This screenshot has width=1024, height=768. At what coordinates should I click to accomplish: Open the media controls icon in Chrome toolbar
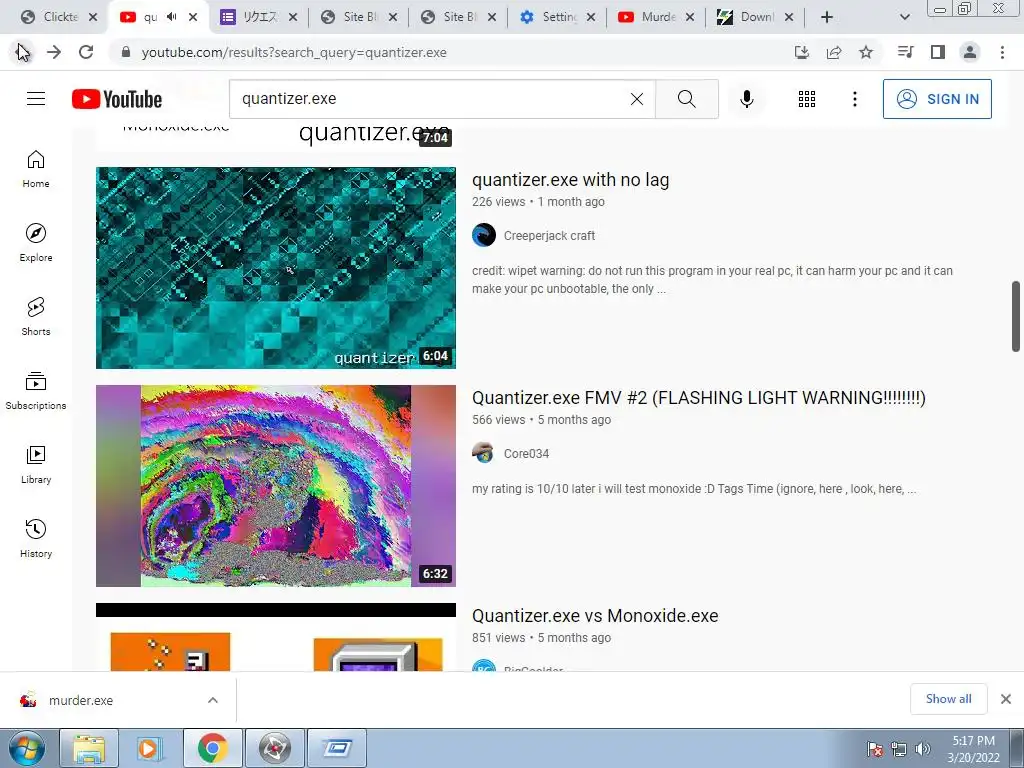click(x=905, y=52)
